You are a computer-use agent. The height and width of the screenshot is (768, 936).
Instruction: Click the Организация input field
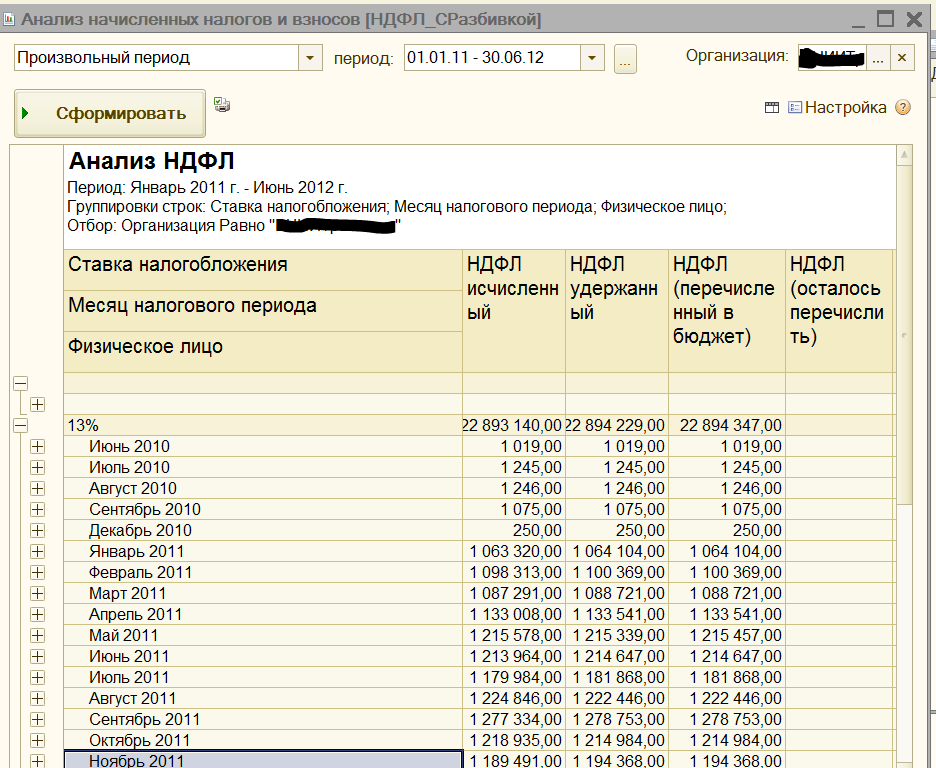(x=832, y=58)
